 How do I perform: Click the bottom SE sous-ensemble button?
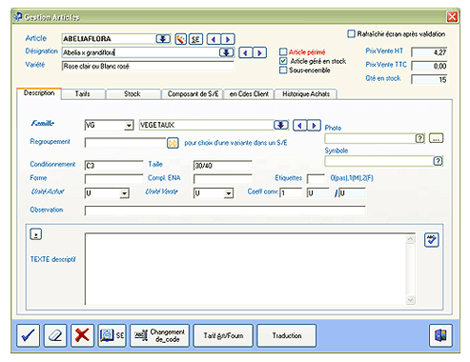click(112, 335)
